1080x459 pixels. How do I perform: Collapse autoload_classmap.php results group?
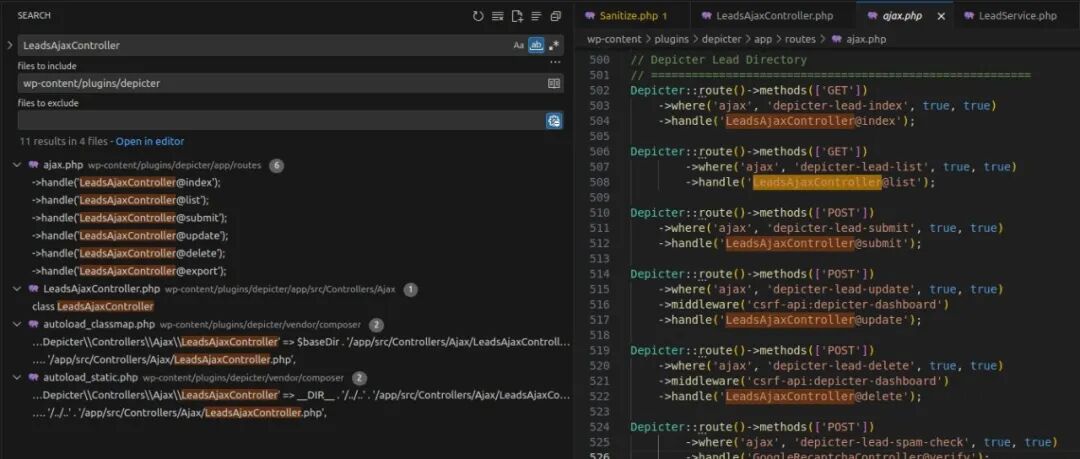17,325
